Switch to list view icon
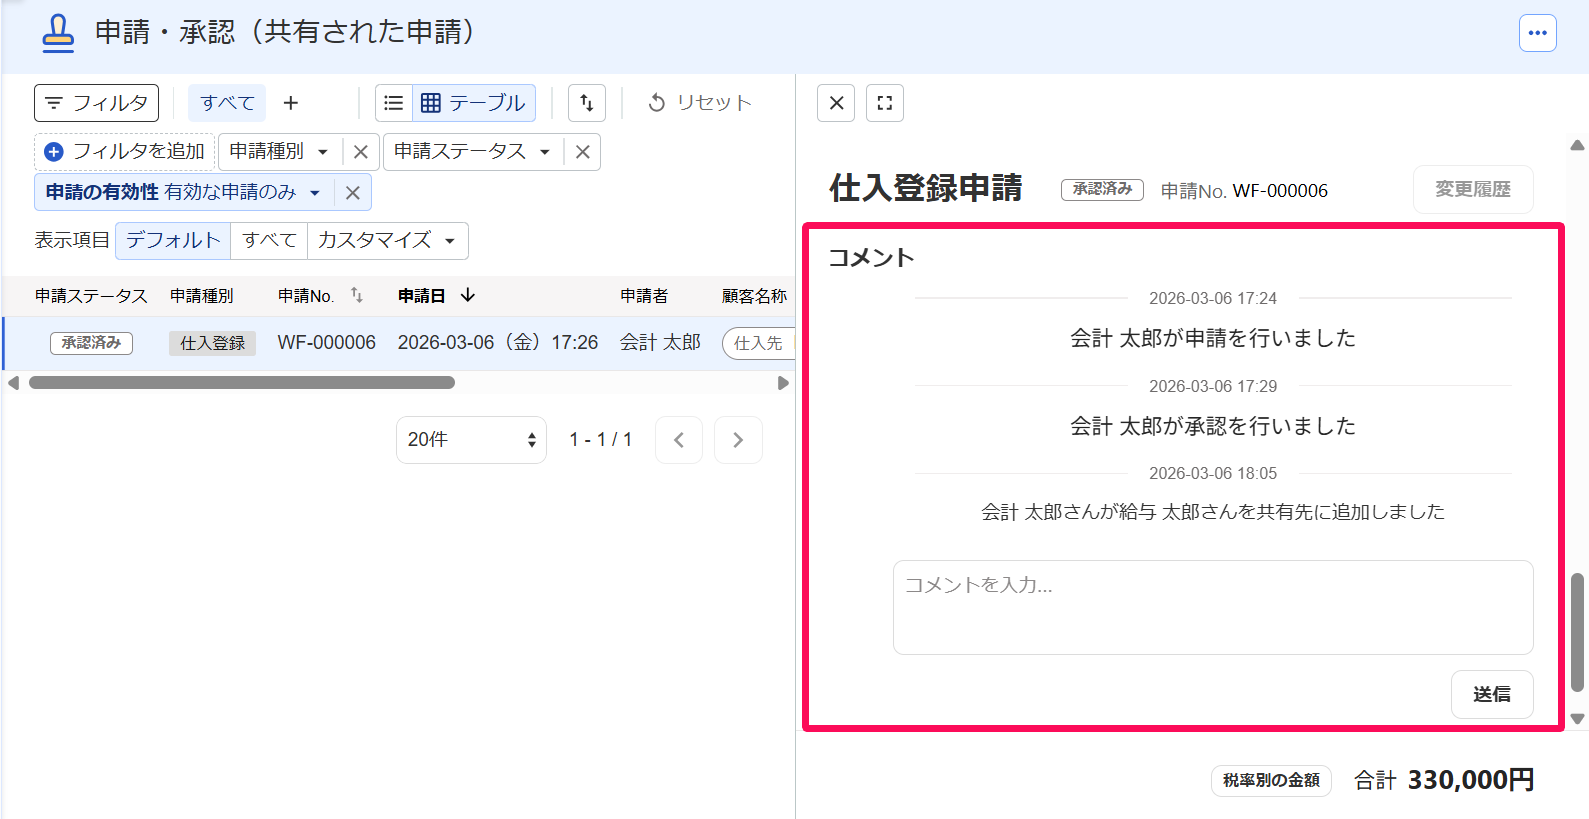 (x=394, y=103)
